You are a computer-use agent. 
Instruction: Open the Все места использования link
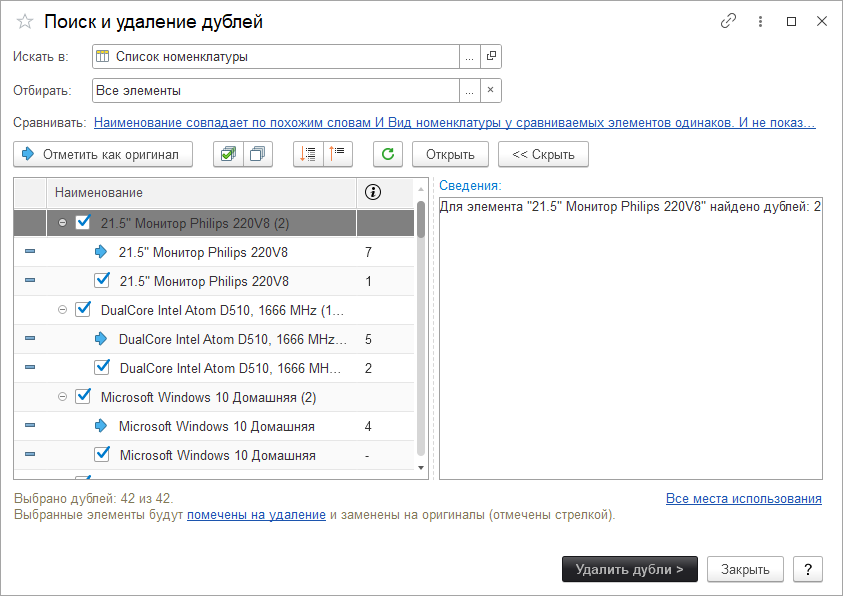point(743,498)
